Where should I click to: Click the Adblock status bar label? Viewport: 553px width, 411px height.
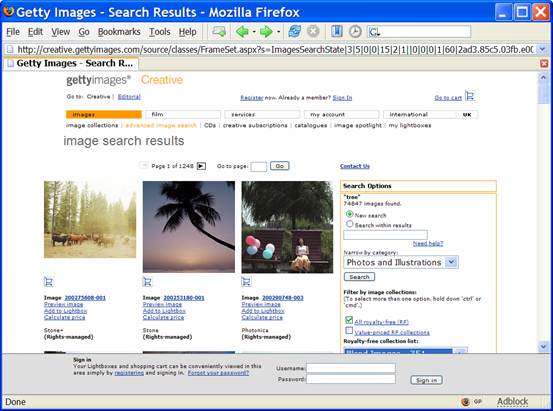point(512,401)
